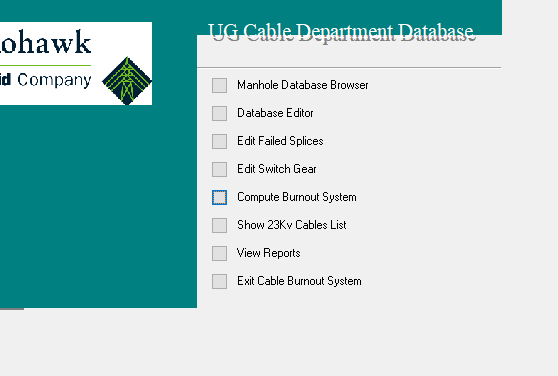Click the square button for Edit Switch Gear
The image size is (558, 376).
tap(219, 169)
